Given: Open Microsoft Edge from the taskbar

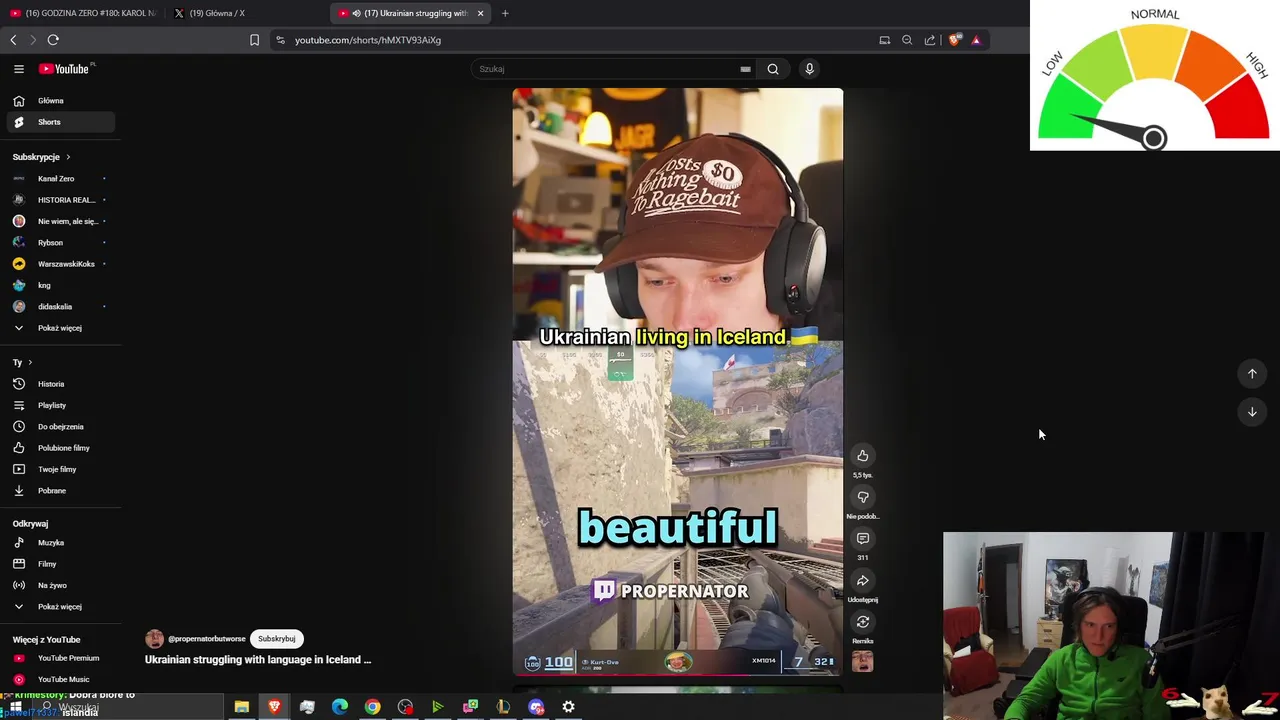Looking at the screenshot, I should click(340, 707).
